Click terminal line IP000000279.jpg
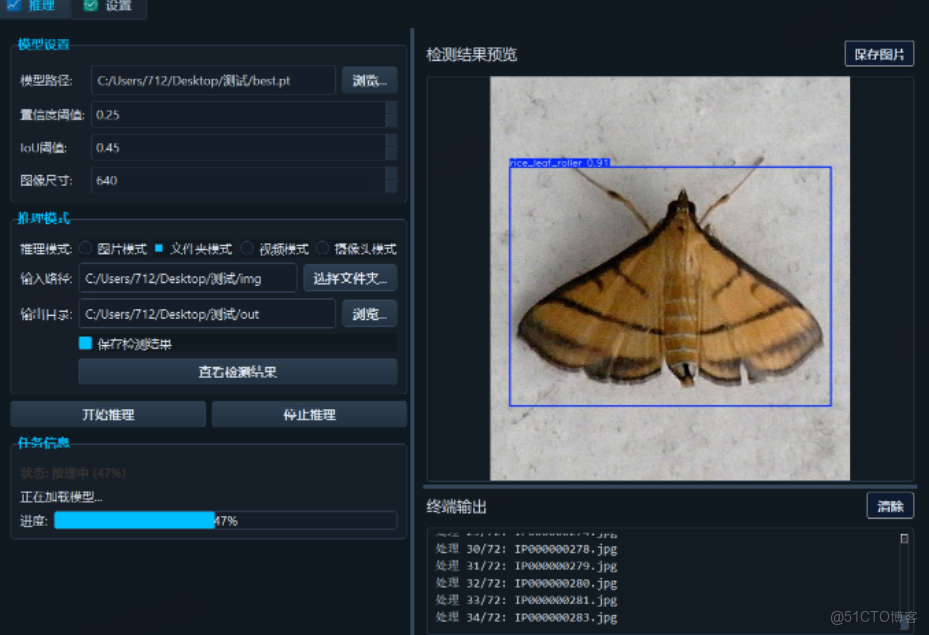The image size is (929, 635). [526, 566]
